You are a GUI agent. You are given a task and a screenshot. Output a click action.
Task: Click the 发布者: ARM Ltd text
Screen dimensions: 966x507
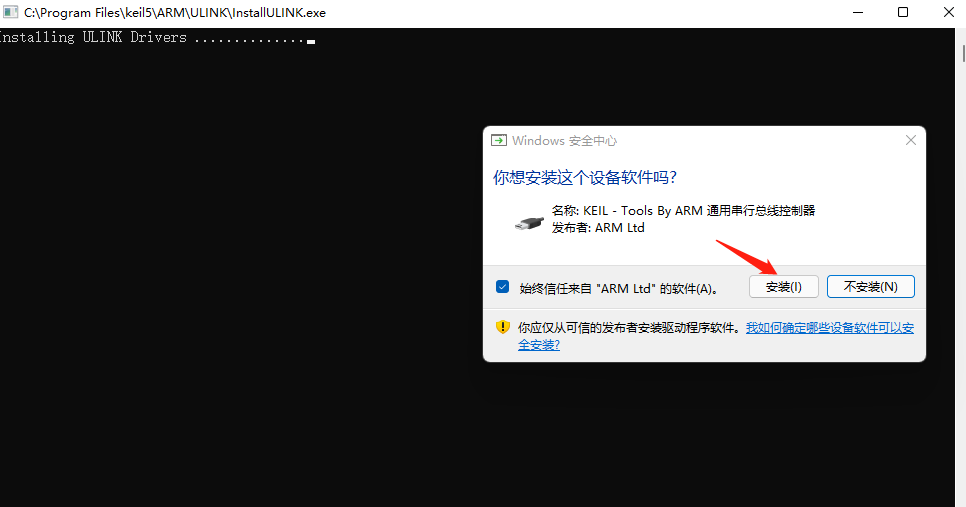598,228
